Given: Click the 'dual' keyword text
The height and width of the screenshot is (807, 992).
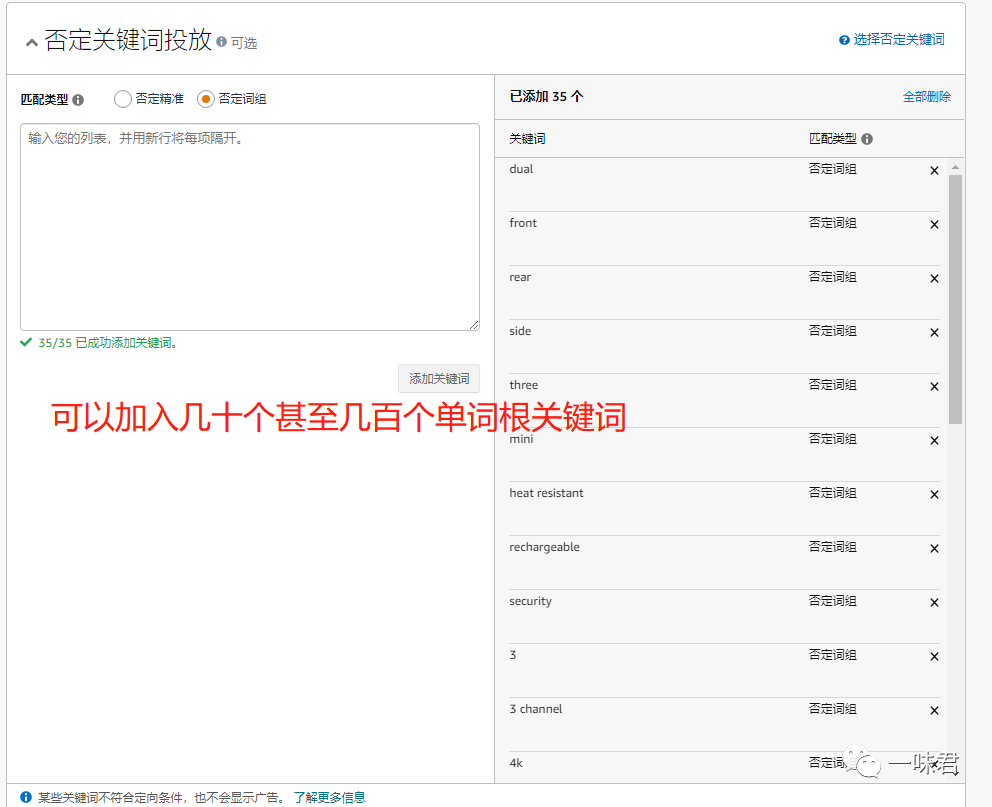Looking at the screenshot, I should (x=521, y=169).
